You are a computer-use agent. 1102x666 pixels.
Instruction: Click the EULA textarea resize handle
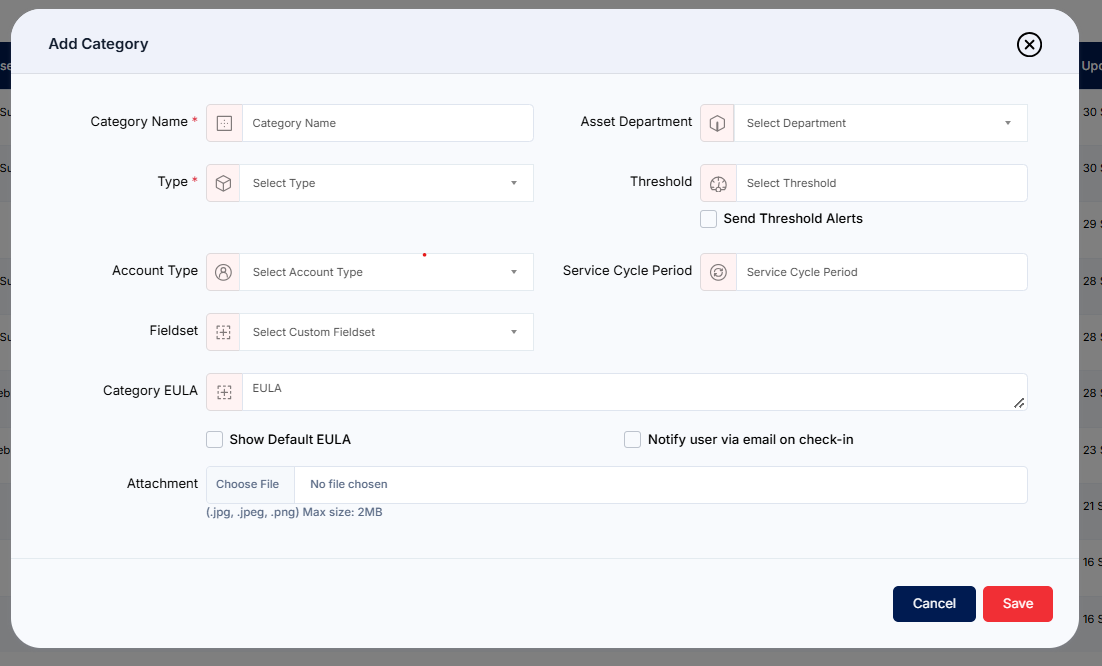click(x=1019, y=403)
